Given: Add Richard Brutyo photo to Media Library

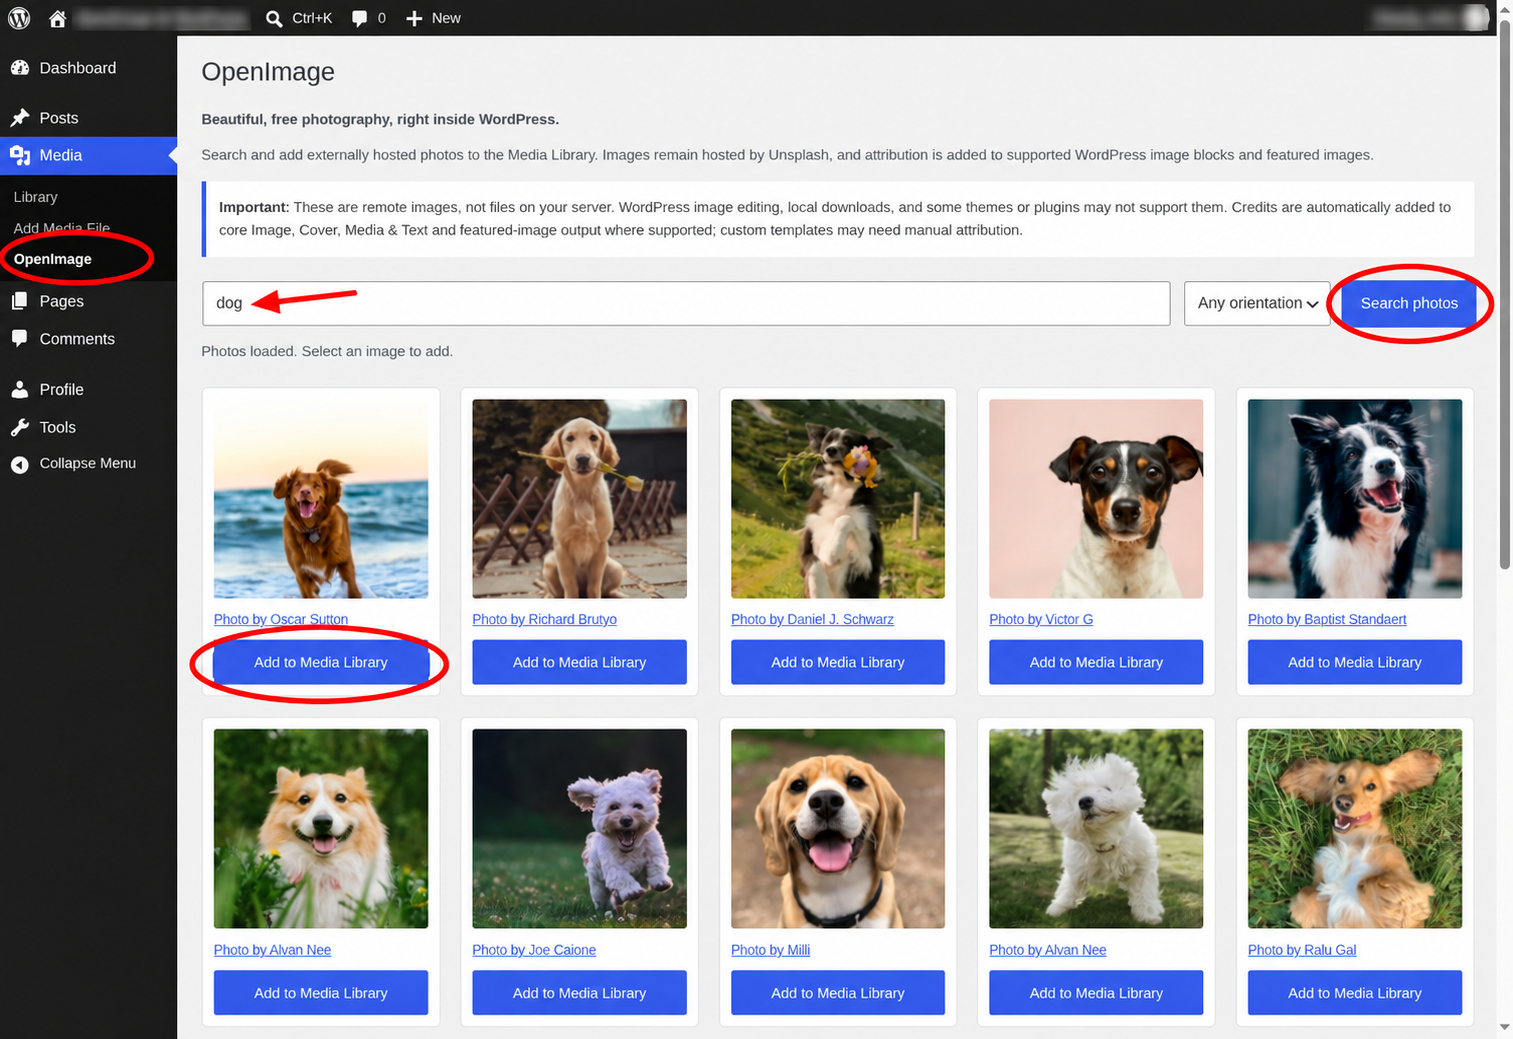Looking at the screenshot, I should [x=579, y=662].
